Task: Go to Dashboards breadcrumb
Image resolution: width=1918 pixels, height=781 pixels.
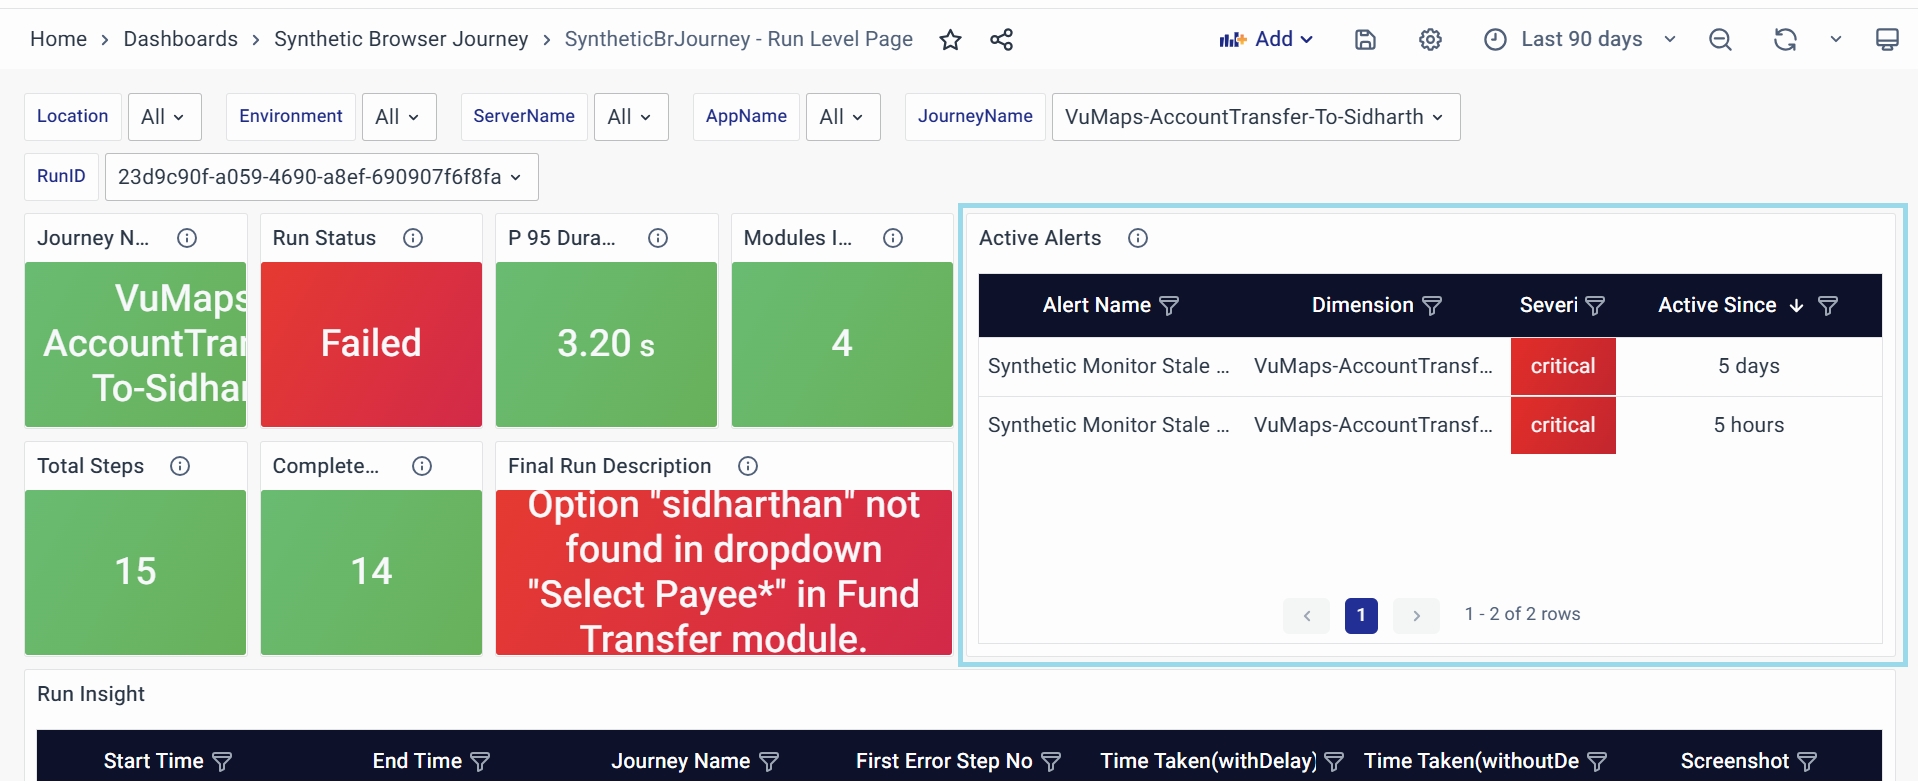Action: coord(180,39)
